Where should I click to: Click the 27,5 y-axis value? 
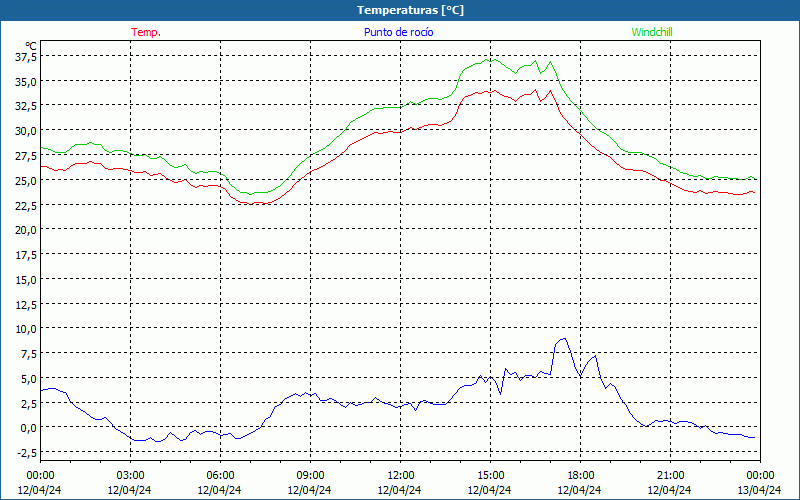coord(26,156)
